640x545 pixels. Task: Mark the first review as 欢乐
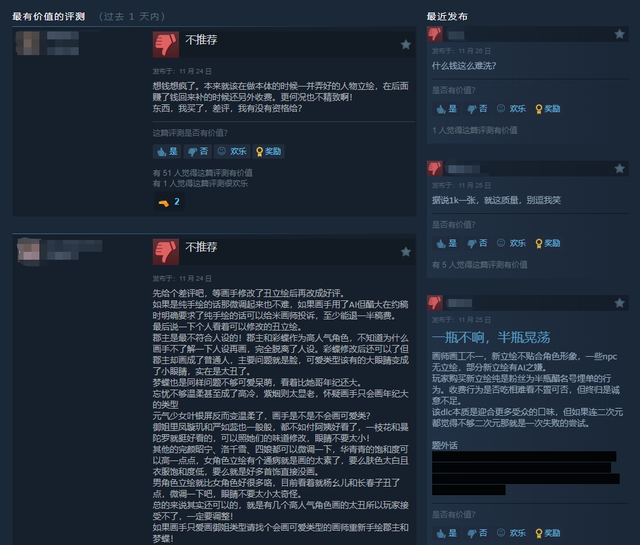232,151
